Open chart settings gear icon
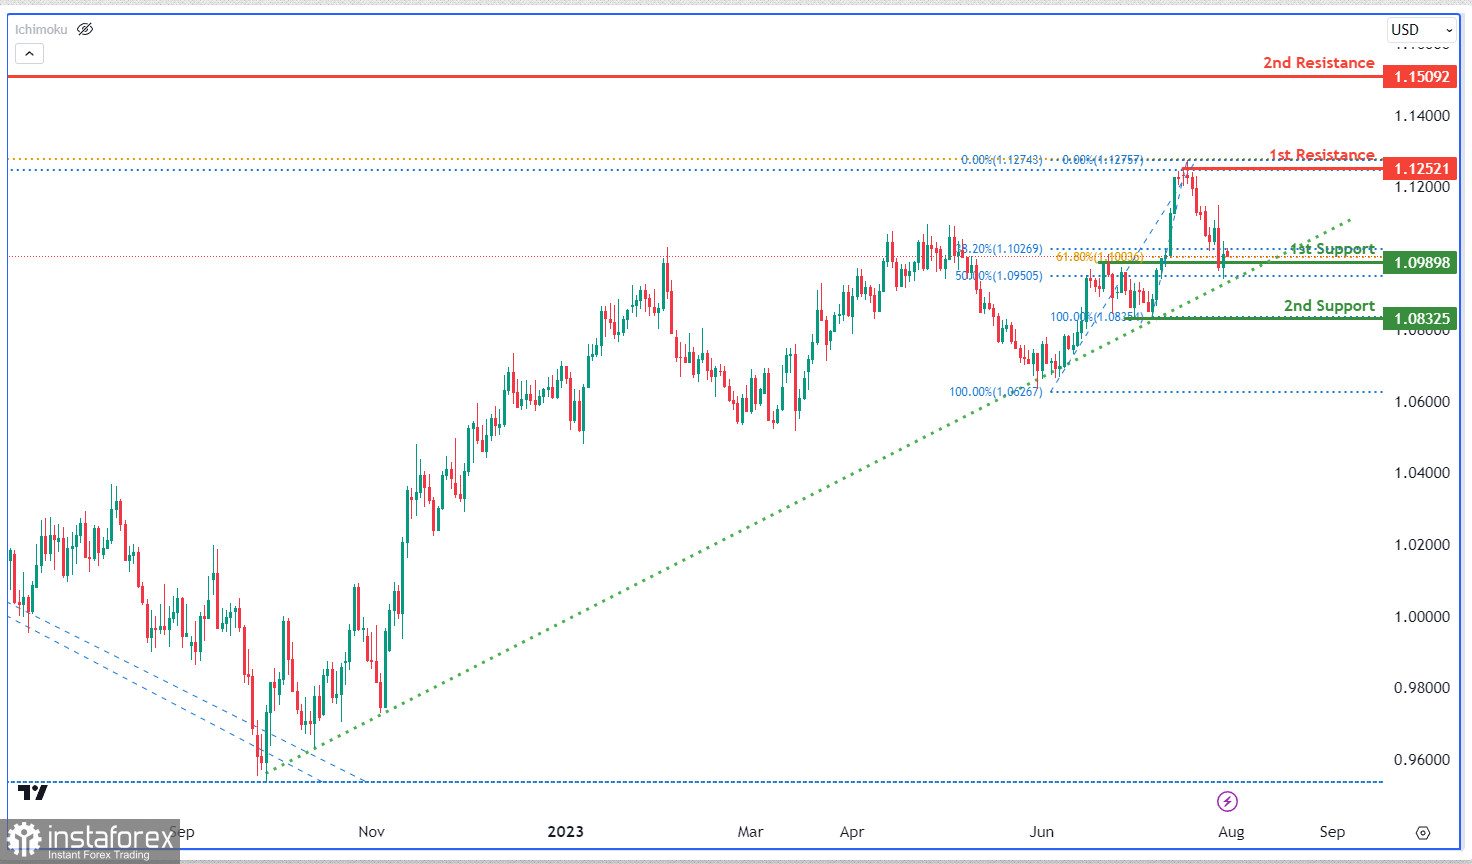The width and height of the screenshot is (1472, 864). tap(1423, 832)
